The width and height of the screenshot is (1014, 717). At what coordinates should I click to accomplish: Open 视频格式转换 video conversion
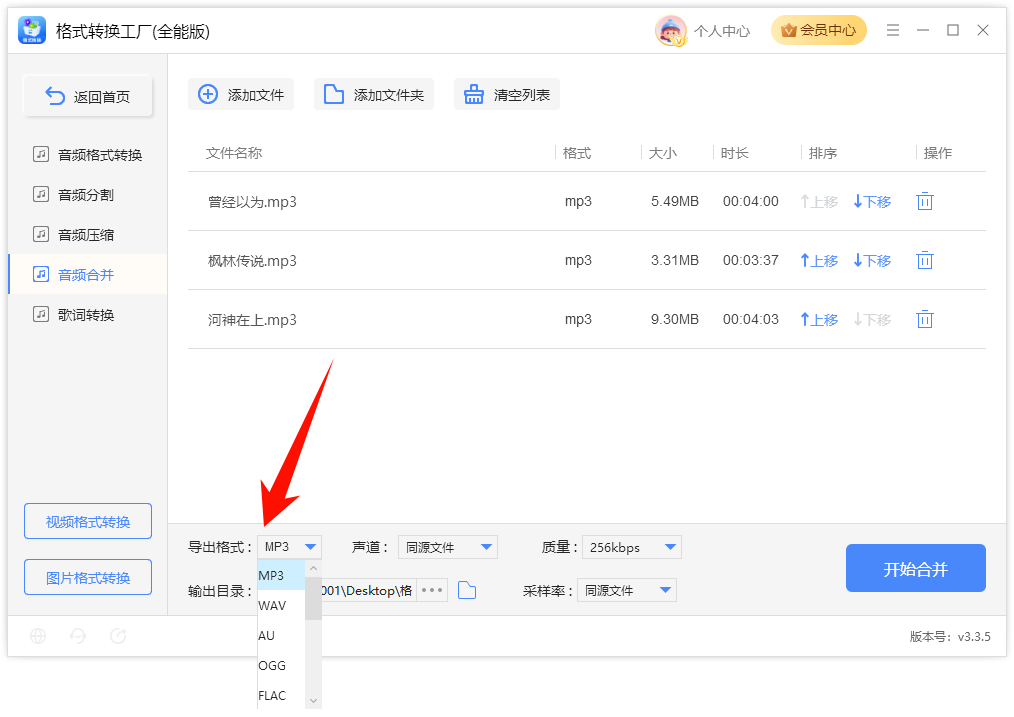(x=88, y=521)
